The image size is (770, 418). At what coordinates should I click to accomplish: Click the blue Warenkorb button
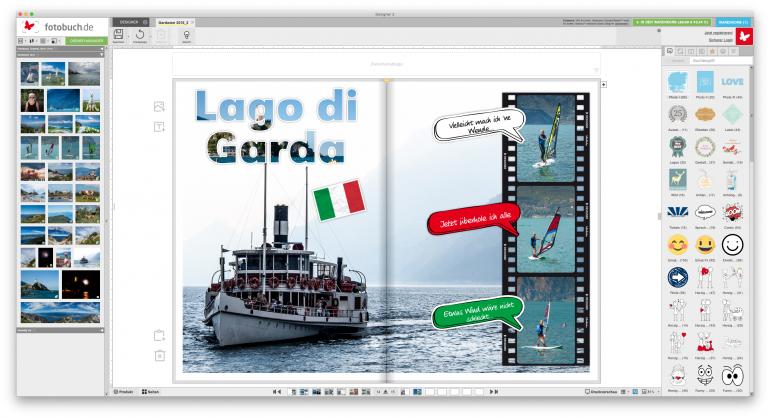(733, 22)
